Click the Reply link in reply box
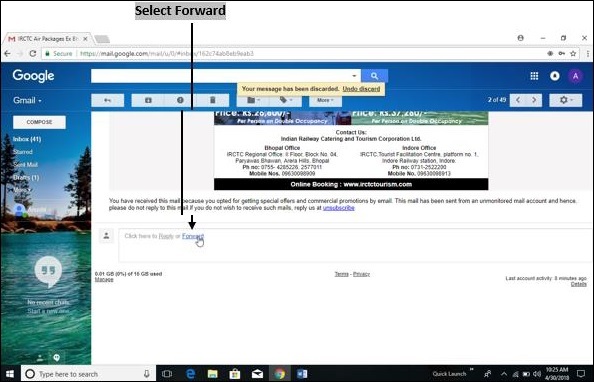594x382 pixels. 166,236
